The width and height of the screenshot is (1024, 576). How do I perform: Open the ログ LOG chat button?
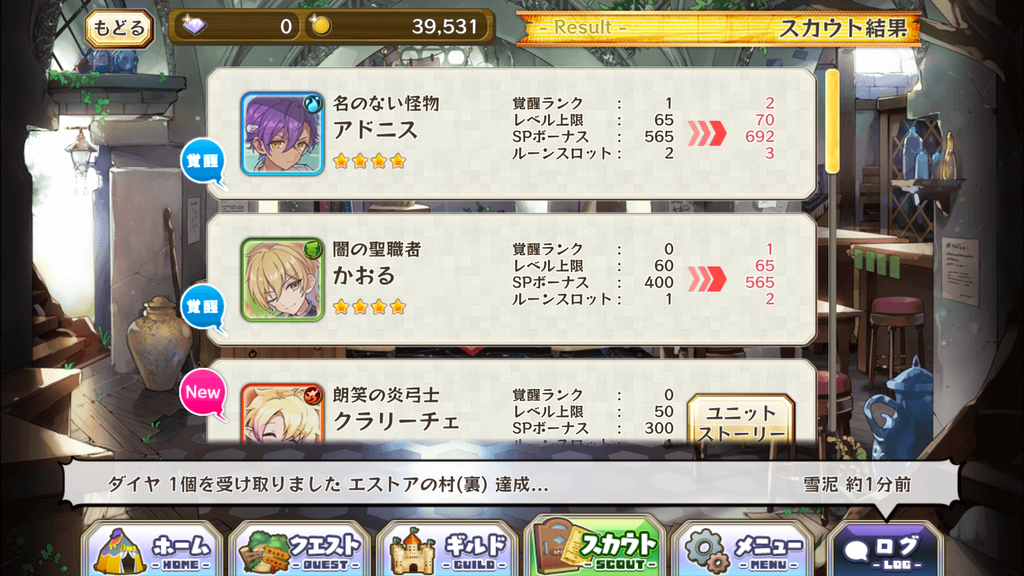pos(886,550)
